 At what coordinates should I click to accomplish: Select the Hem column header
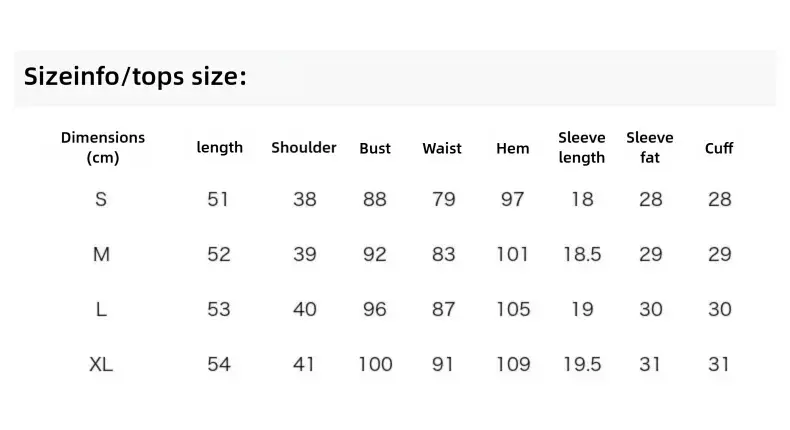(x=512, y=148)
